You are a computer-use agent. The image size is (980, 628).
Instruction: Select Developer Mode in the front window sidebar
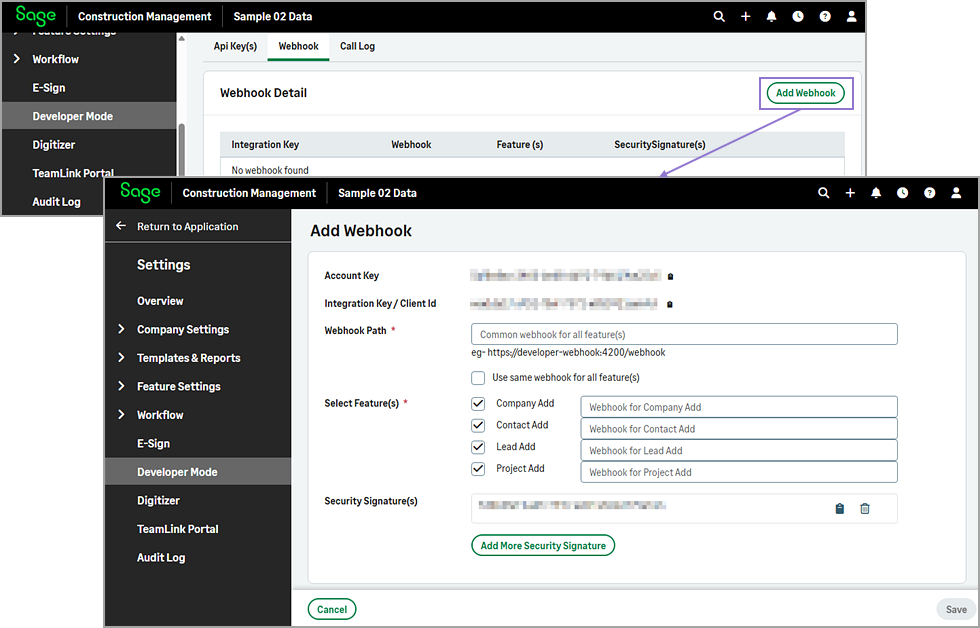tap(198, 472)
